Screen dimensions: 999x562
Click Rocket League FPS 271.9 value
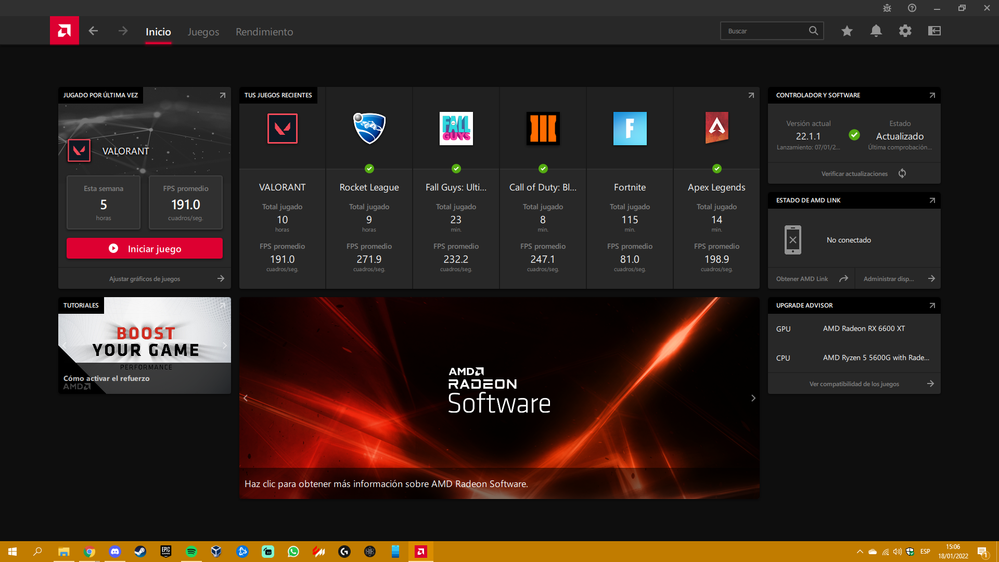pyautogui.click(x=369, y=259)
